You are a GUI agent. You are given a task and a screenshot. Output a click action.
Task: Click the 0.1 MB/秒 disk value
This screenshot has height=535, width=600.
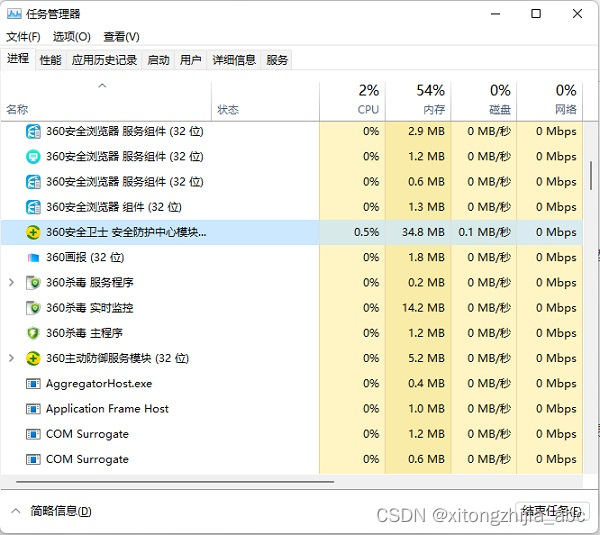coord(484,232)
